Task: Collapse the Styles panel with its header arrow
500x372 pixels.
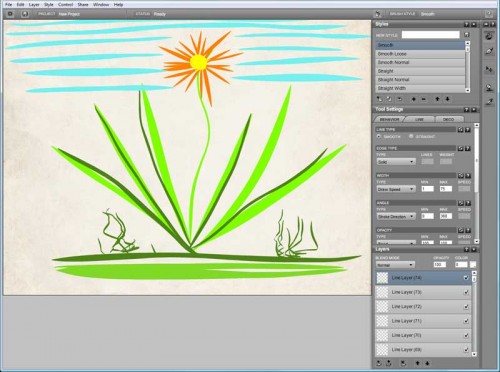Action: click(474, 24)
